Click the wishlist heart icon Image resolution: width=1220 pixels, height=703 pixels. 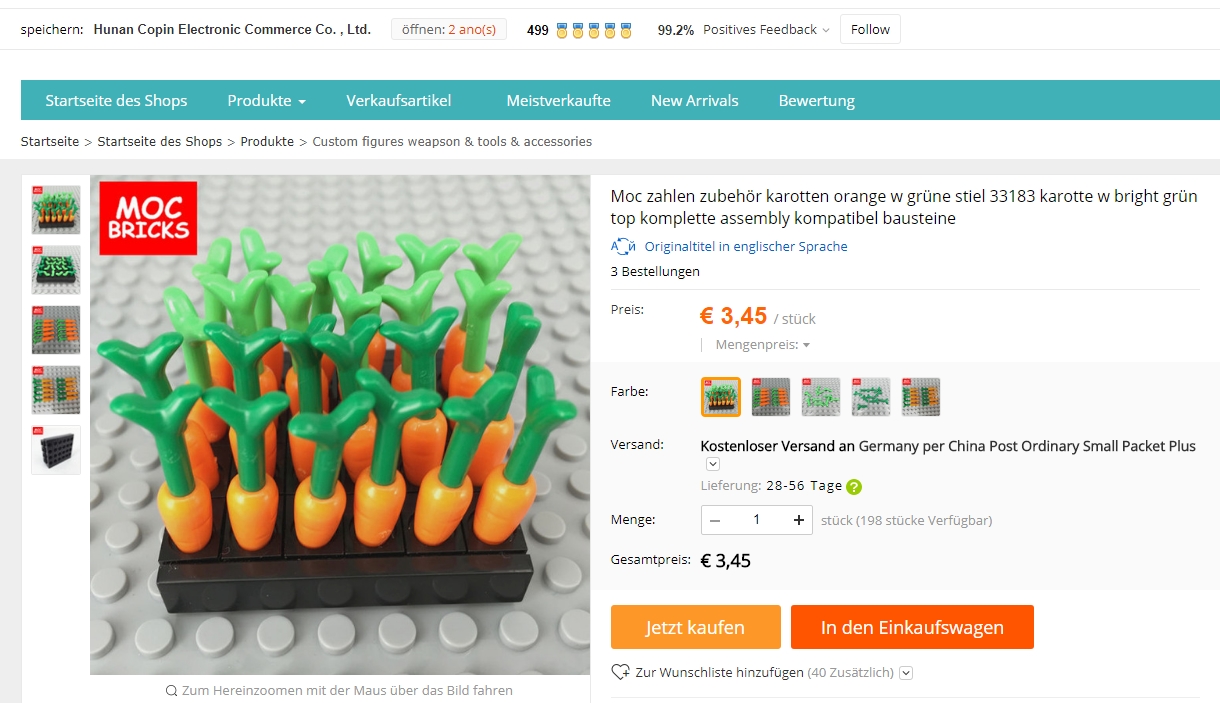pos(620,672)
